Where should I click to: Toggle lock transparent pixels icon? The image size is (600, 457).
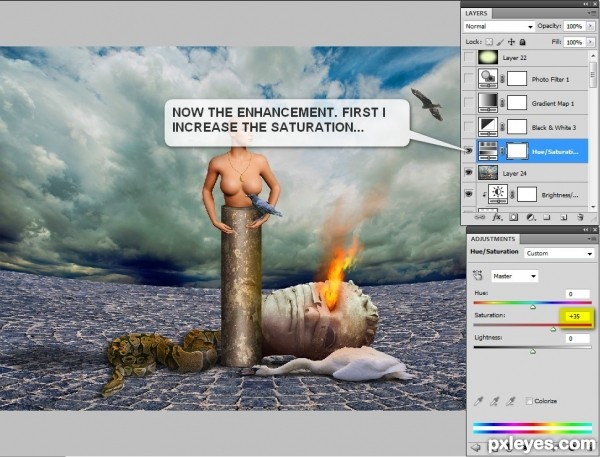click(489, 42)
